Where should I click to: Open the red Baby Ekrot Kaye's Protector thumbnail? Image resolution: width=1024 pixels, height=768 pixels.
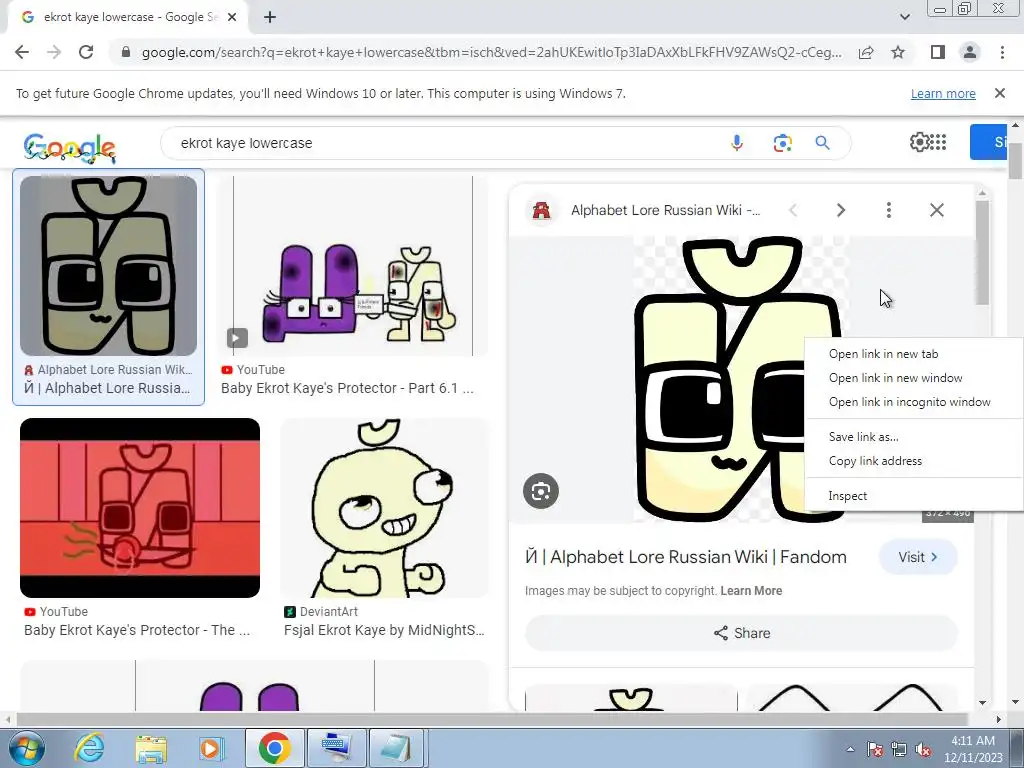140,507
